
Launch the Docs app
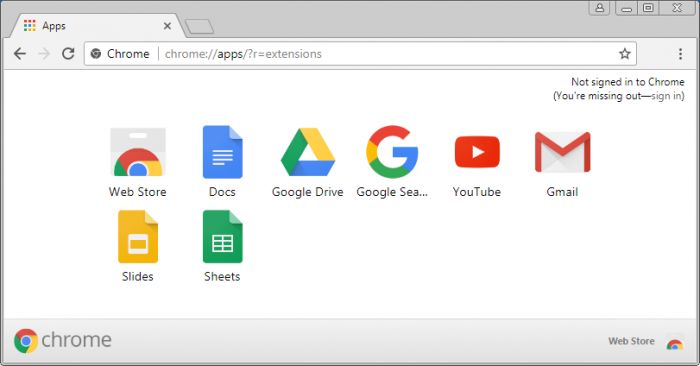[x=222, y=152]
